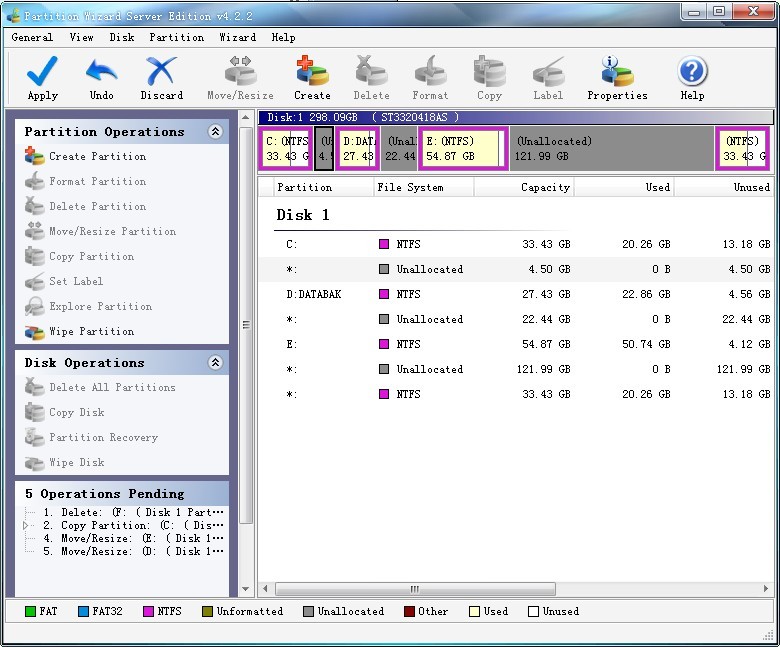Select C: NTFS block in disk map
The image size is (780, 647).
tap(286, 148)
